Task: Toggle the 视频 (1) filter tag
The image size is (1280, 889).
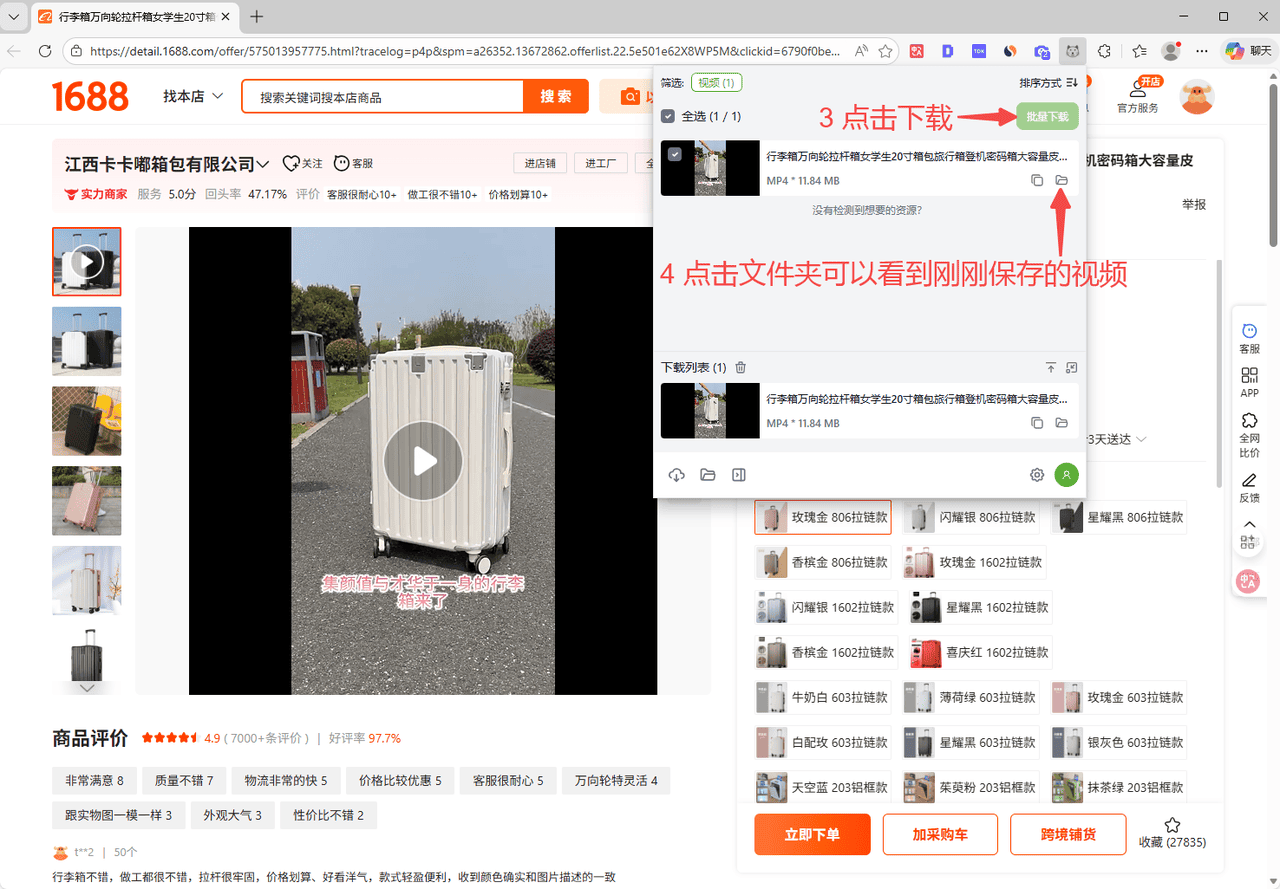Action: [716, 83]
